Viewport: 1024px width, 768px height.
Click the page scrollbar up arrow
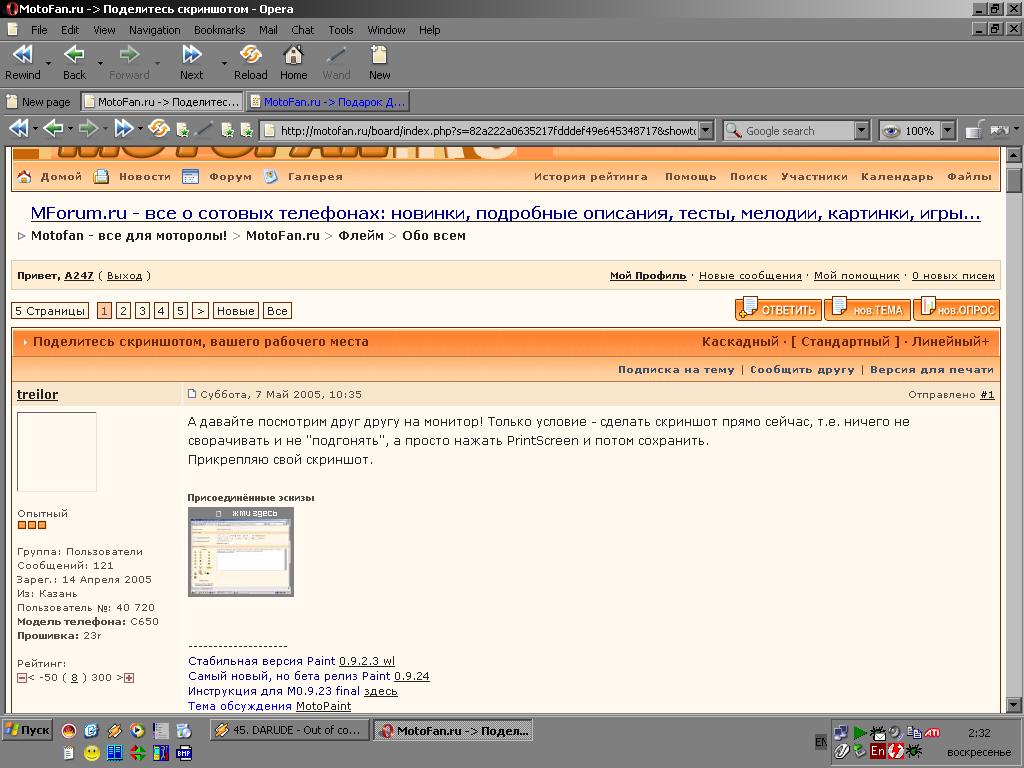[1014, 155]
